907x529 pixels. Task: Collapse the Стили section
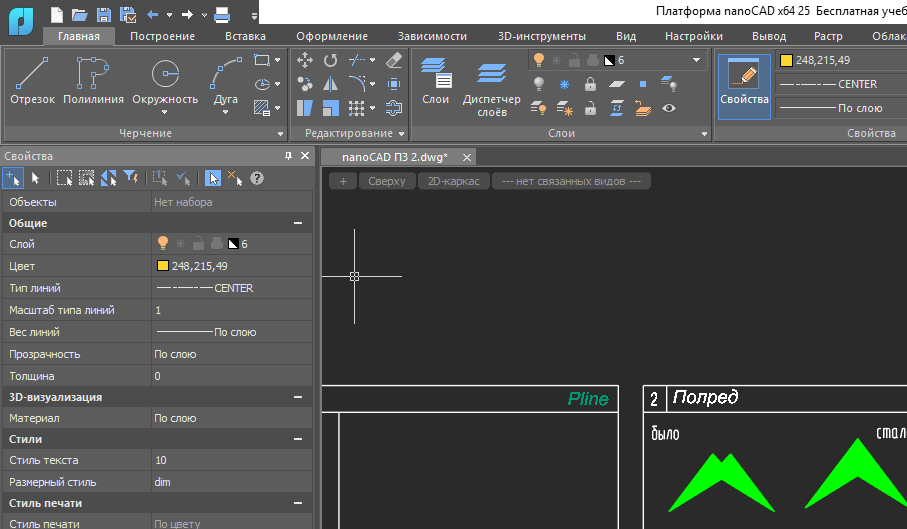(x=298, y=439)
